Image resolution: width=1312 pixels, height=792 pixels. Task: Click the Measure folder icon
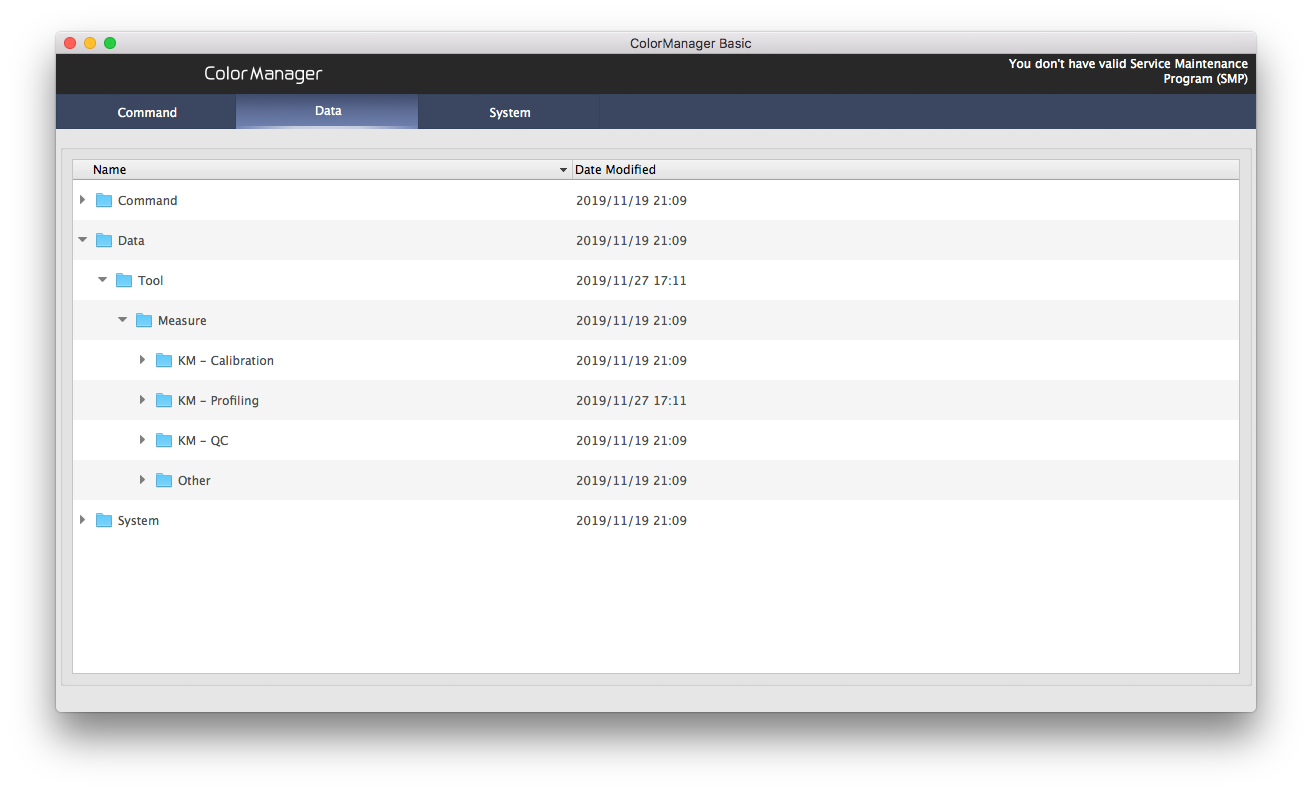click(x=144, y=320)
